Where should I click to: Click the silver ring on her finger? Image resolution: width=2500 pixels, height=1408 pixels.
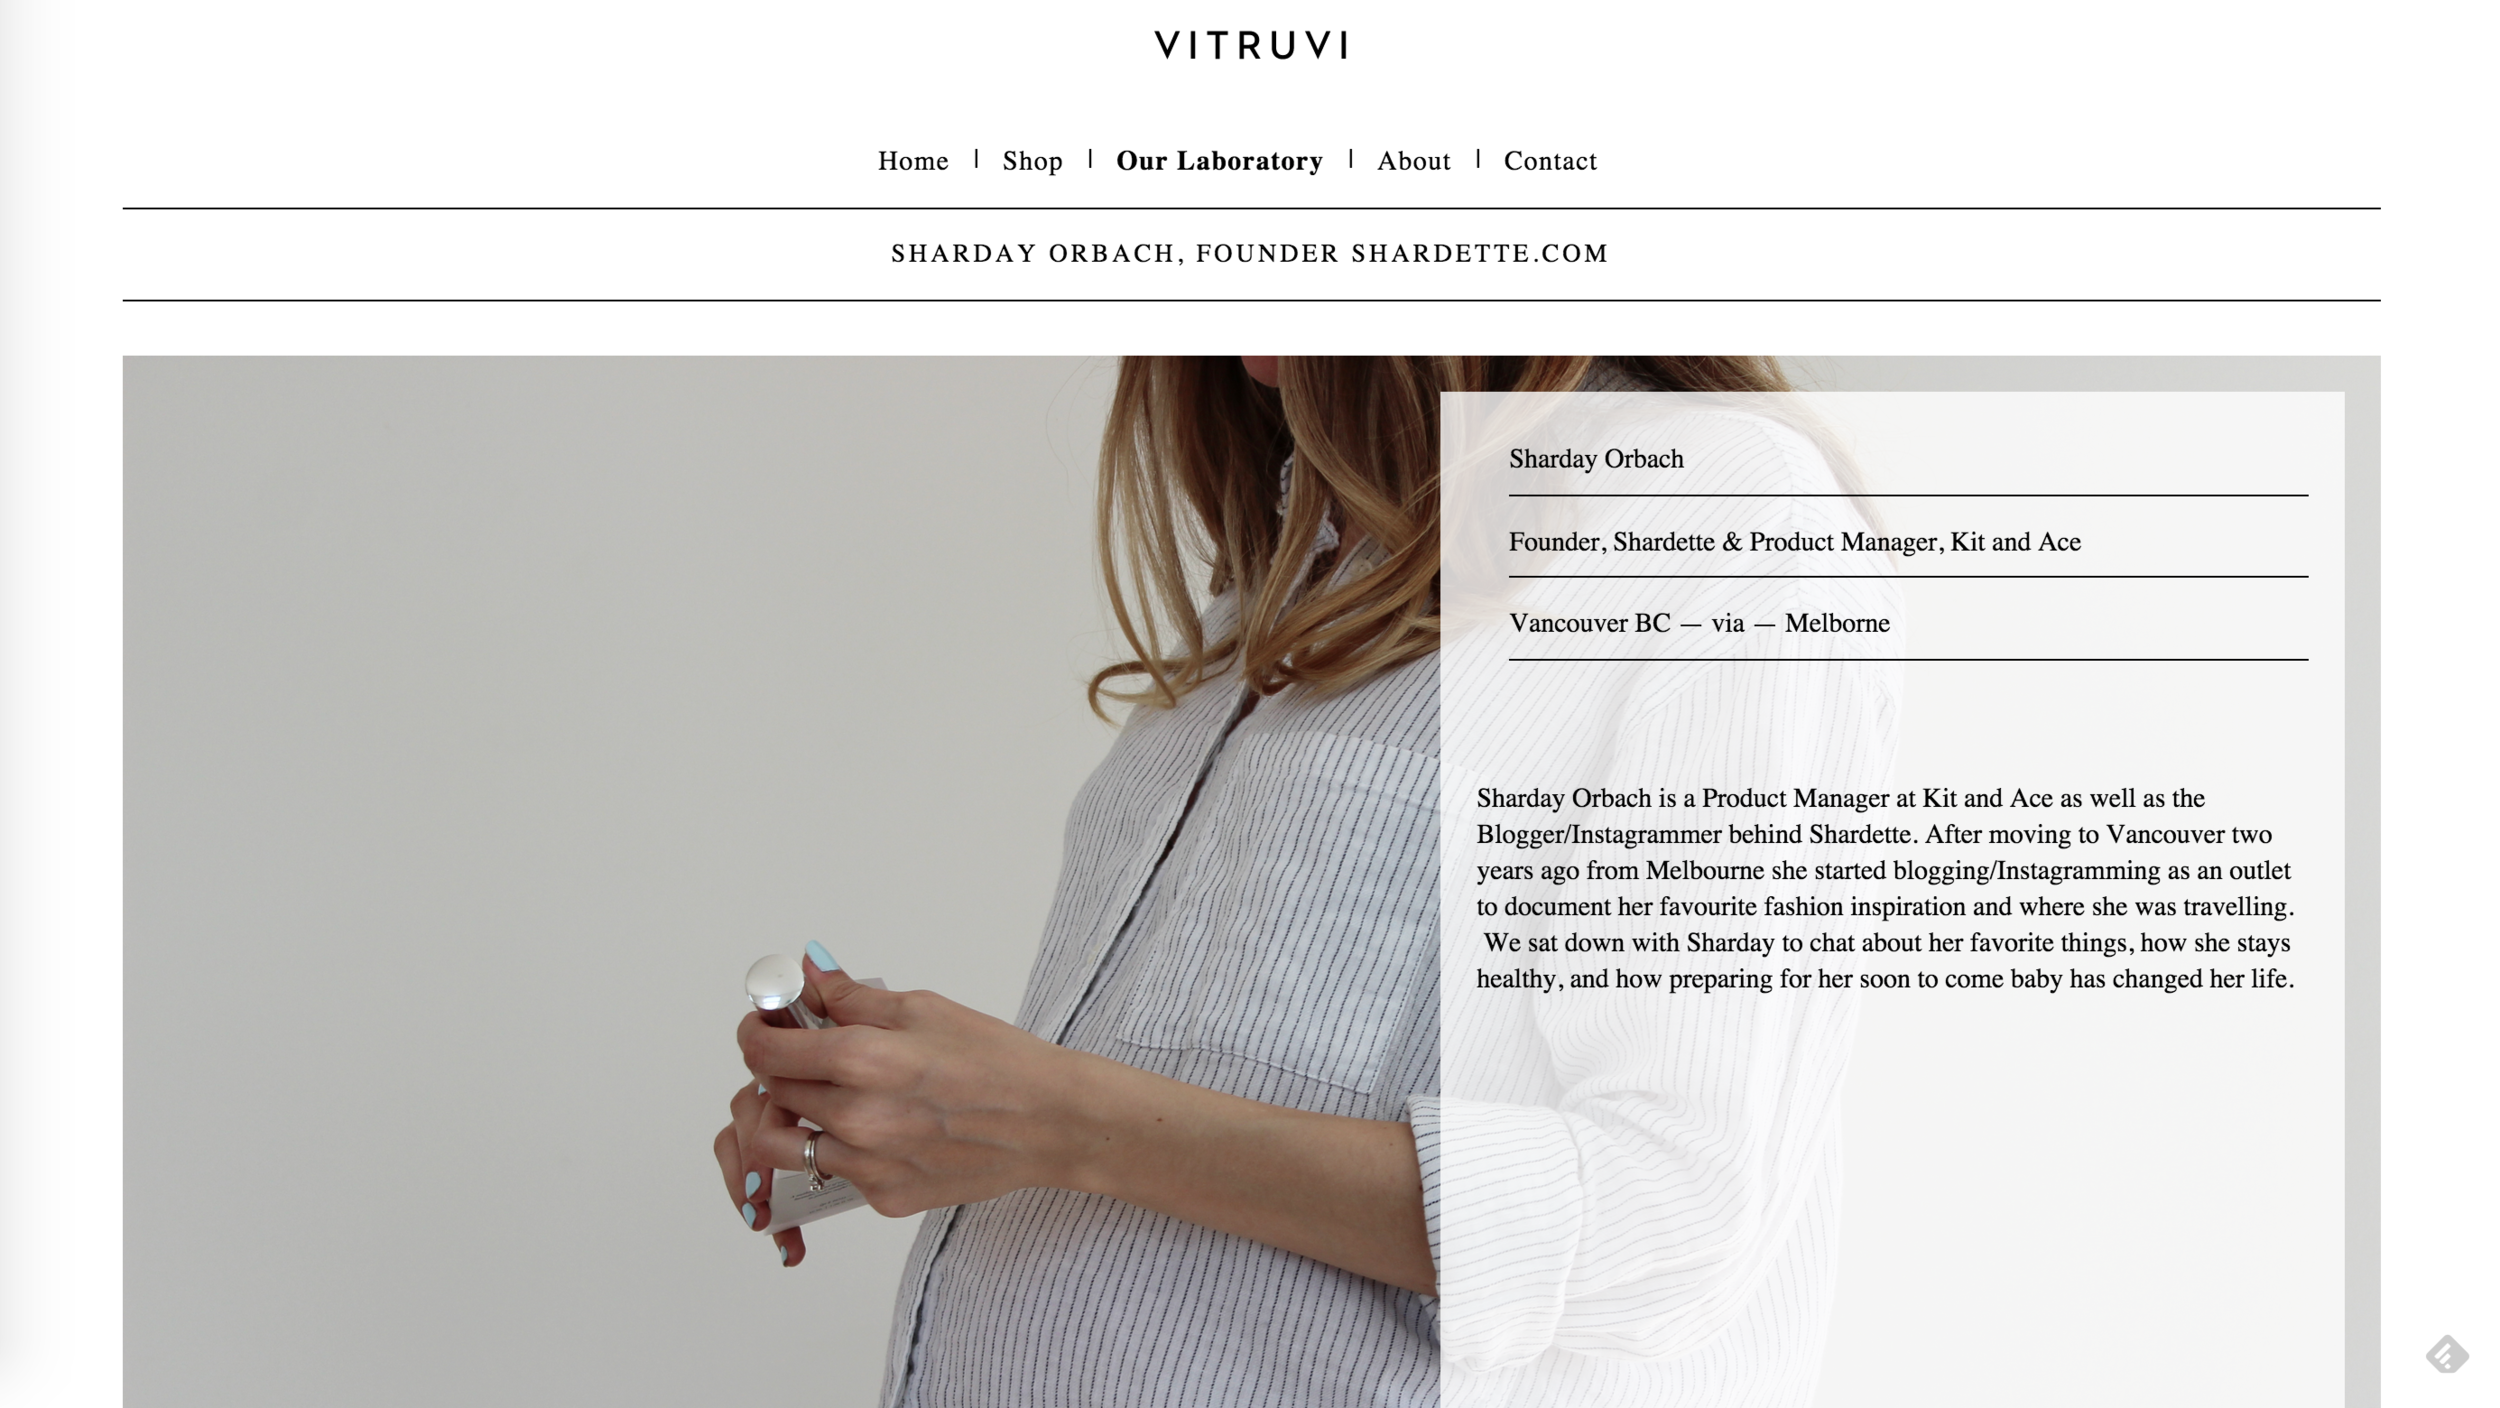pos(813,1160)
